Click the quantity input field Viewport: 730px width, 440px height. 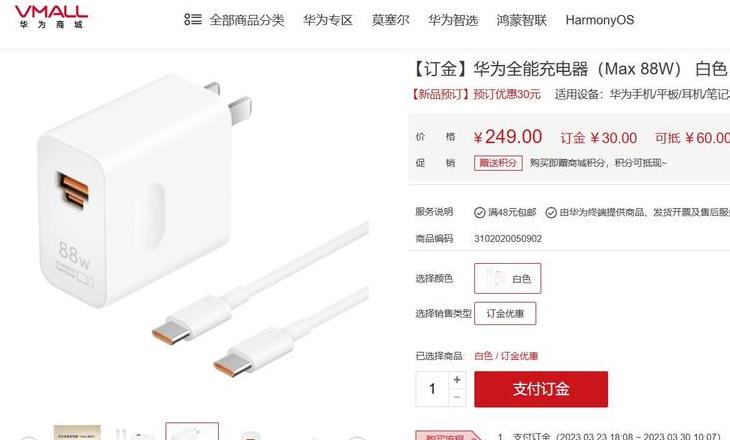coord(433,389)
